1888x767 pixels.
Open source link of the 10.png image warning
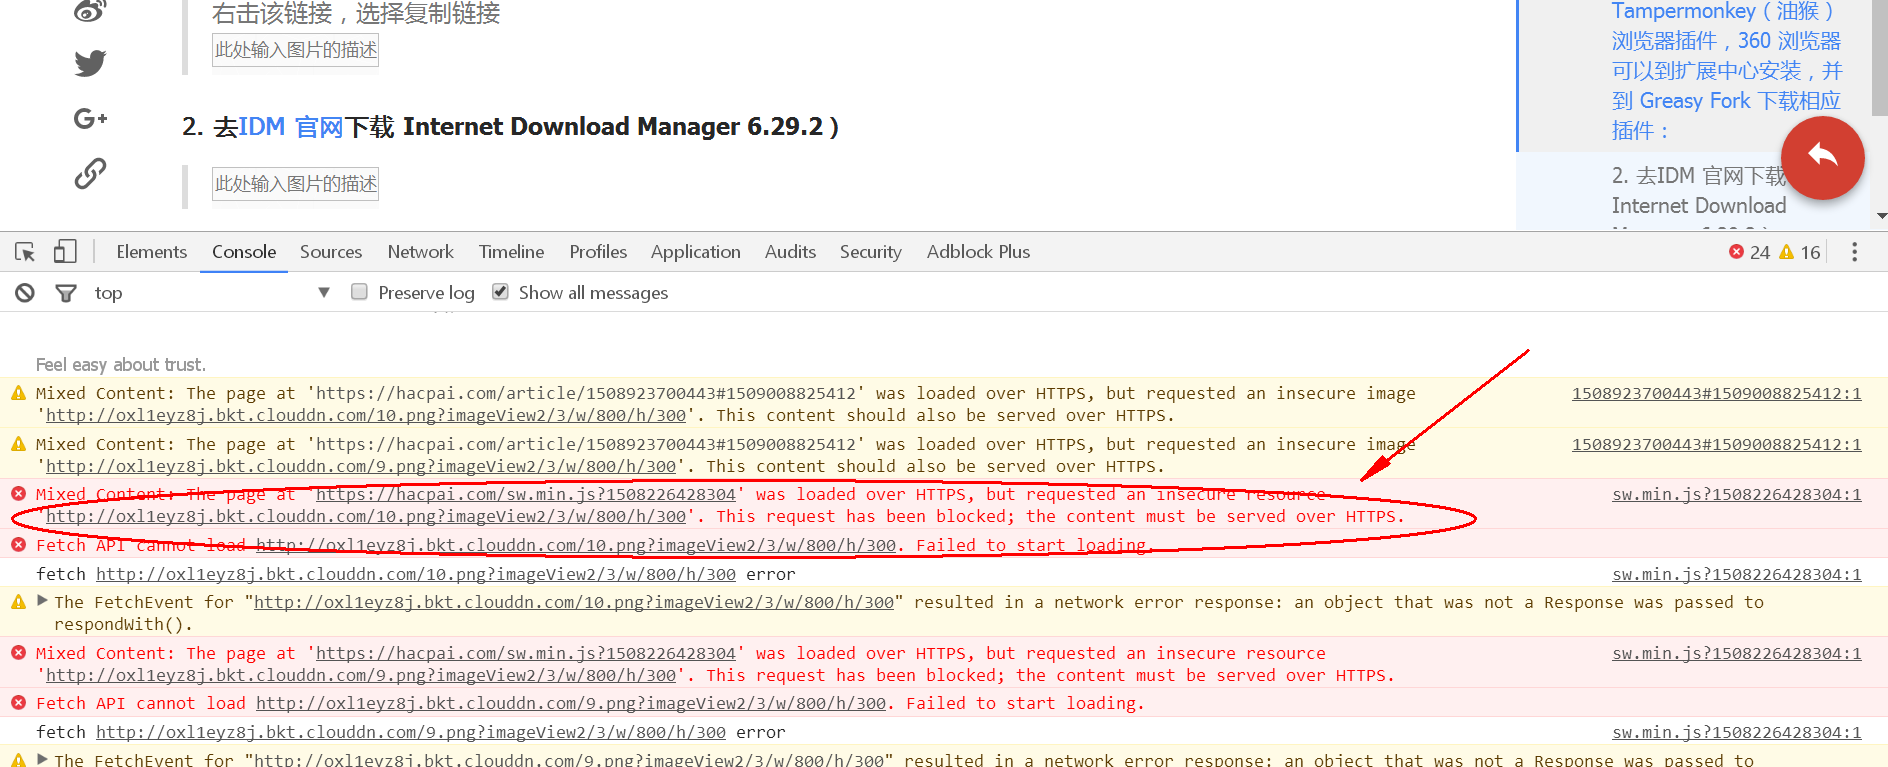click(x=1716, y=394)
